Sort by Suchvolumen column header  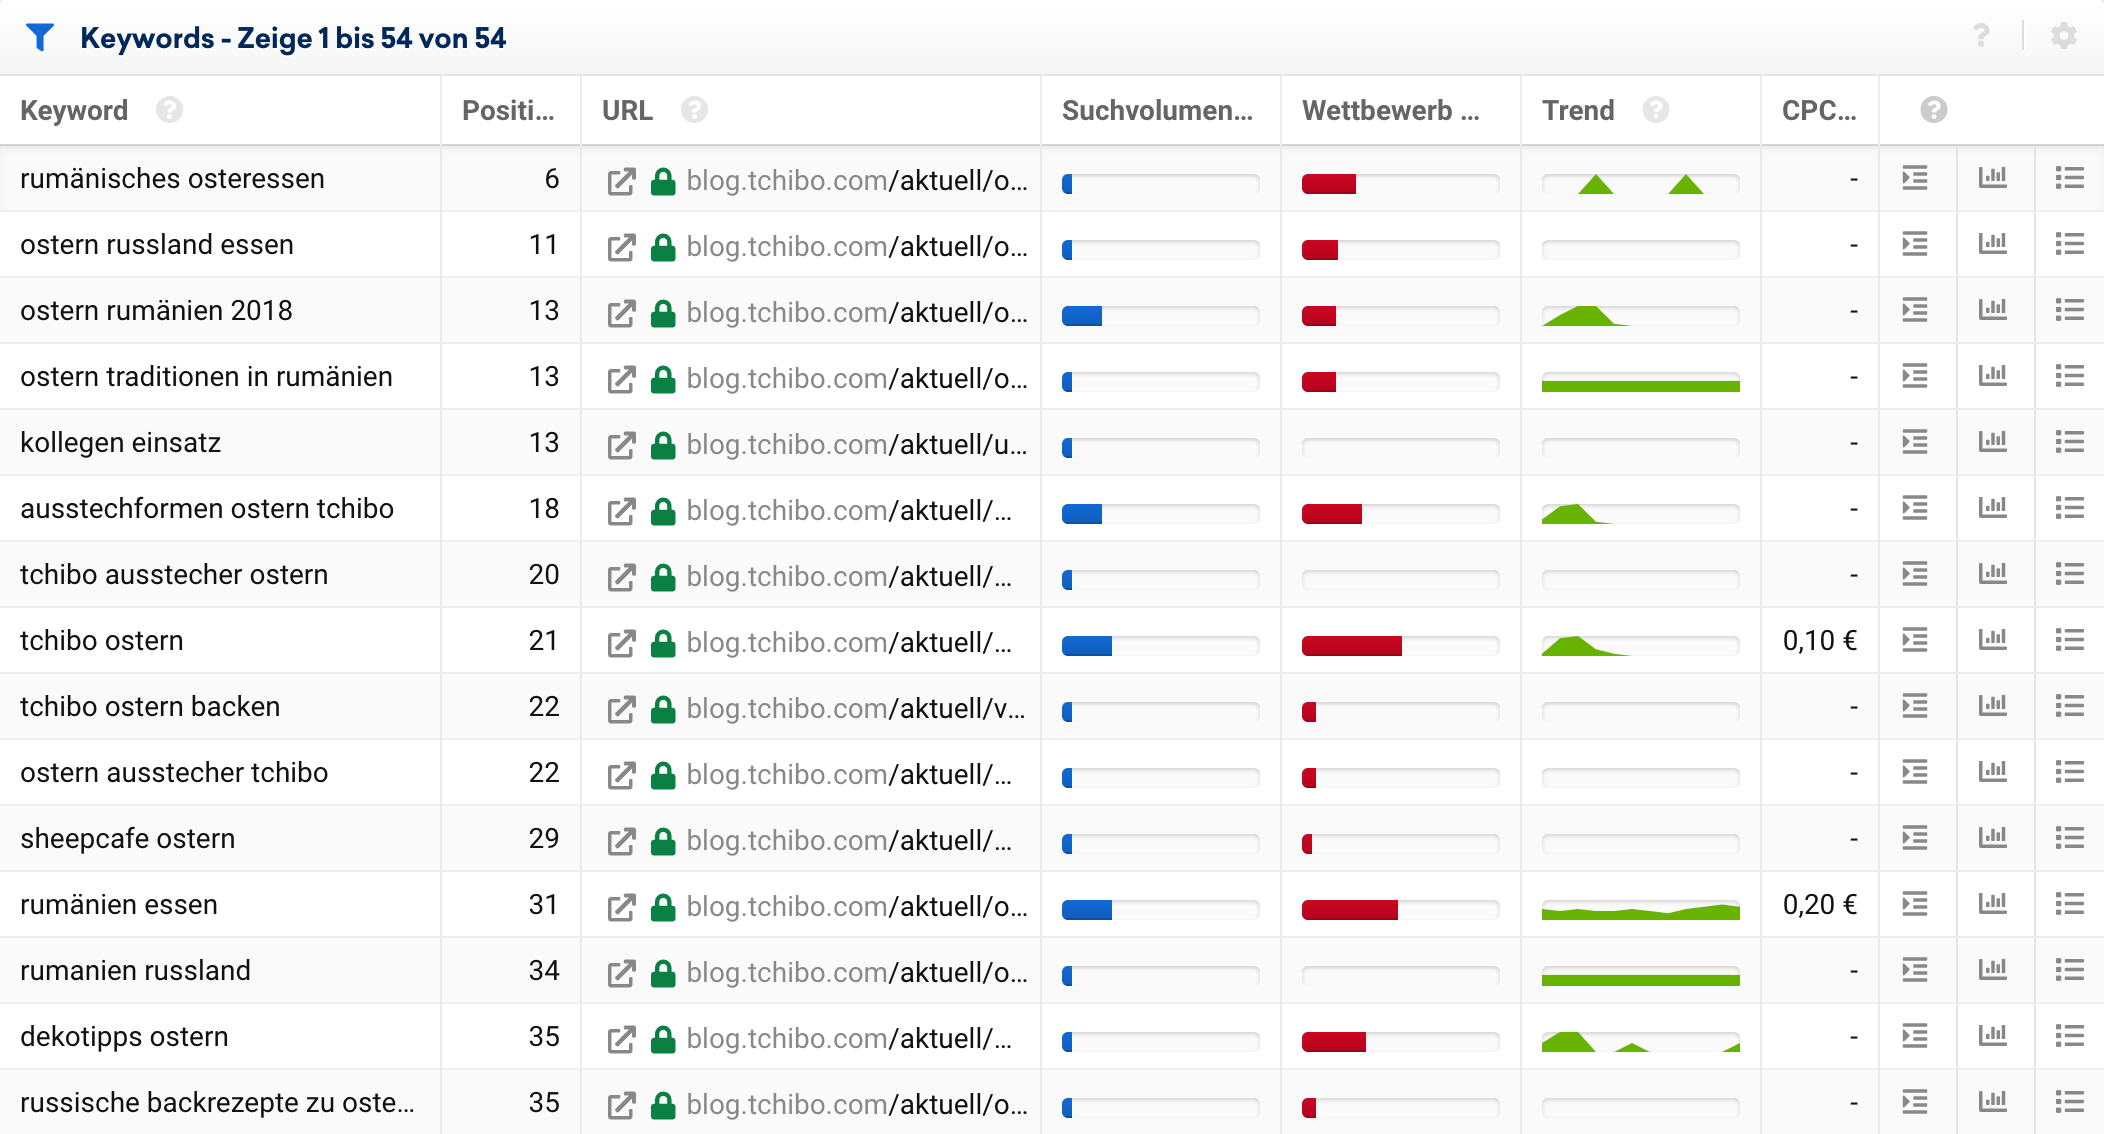click(1157, 110)
